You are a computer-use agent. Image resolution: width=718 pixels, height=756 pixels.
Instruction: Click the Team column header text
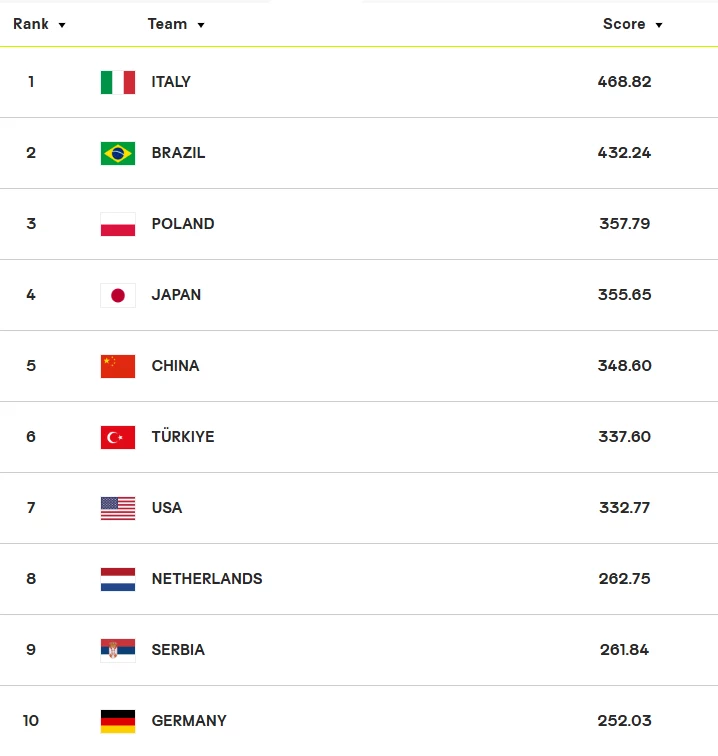[x=167, y=24]
